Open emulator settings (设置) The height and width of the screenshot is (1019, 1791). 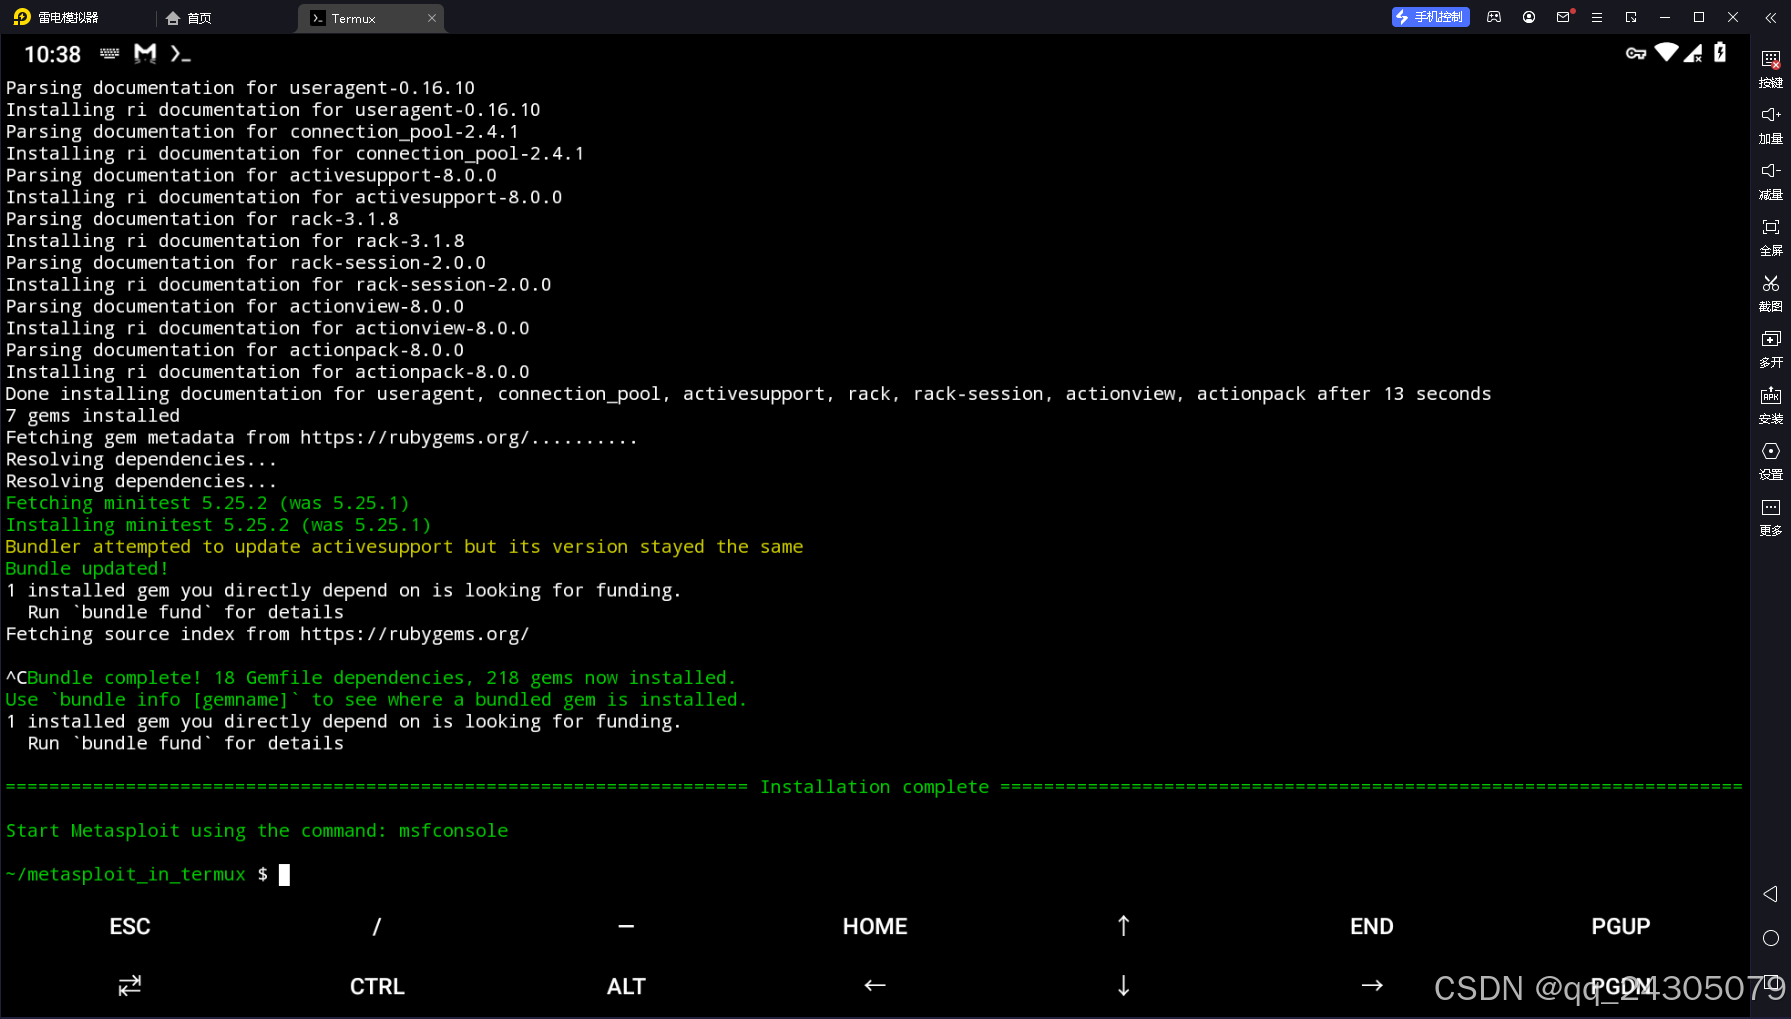click(1770, 461)
